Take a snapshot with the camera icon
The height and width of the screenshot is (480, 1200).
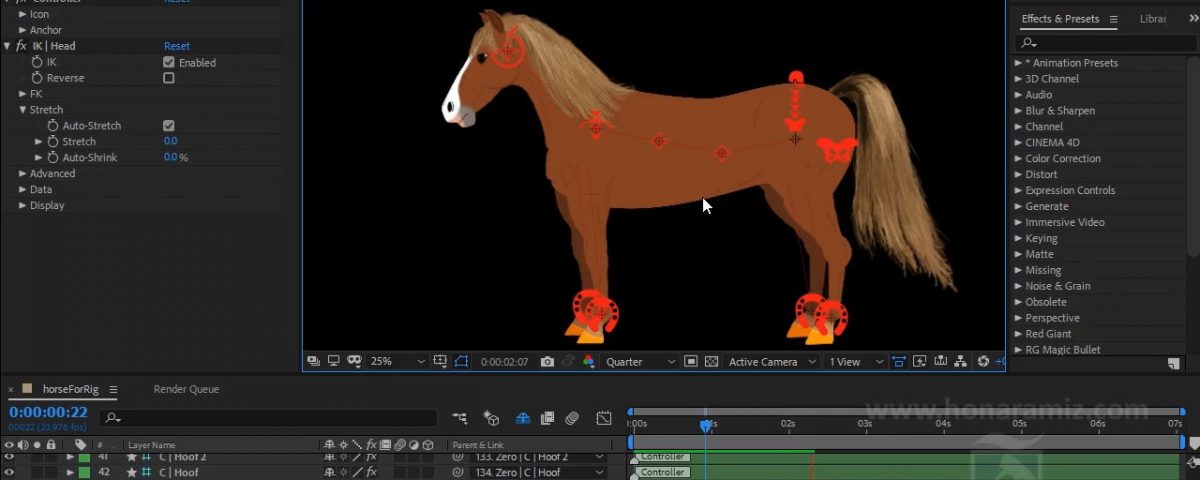point(547,362)
